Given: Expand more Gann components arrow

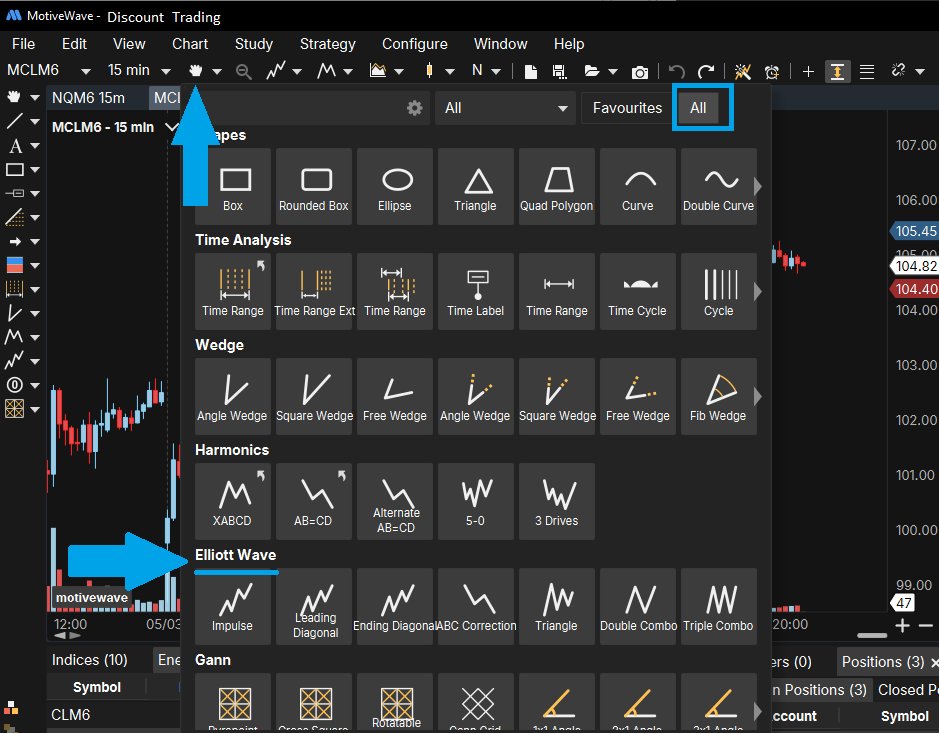Looking at the screenshot, I should 758,711.
